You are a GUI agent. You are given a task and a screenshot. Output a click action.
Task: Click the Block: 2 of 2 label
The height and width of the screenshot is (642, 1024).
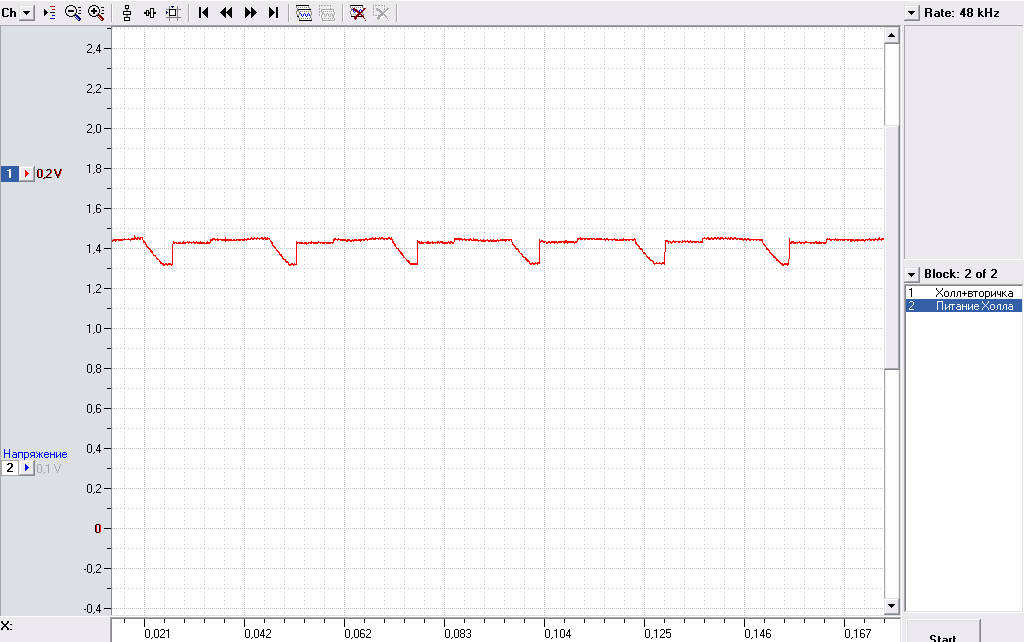pos(961,274)
